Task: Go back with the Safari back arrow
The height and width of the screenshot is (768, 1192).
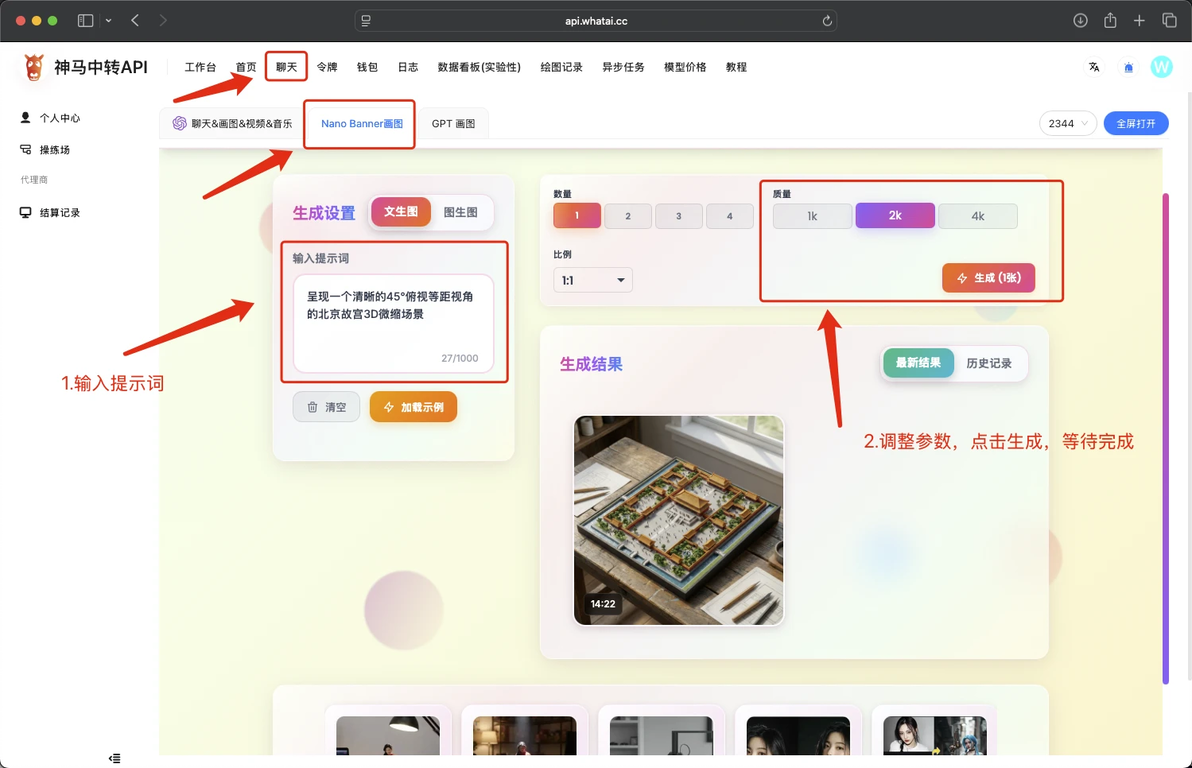Action: [135, 21]
